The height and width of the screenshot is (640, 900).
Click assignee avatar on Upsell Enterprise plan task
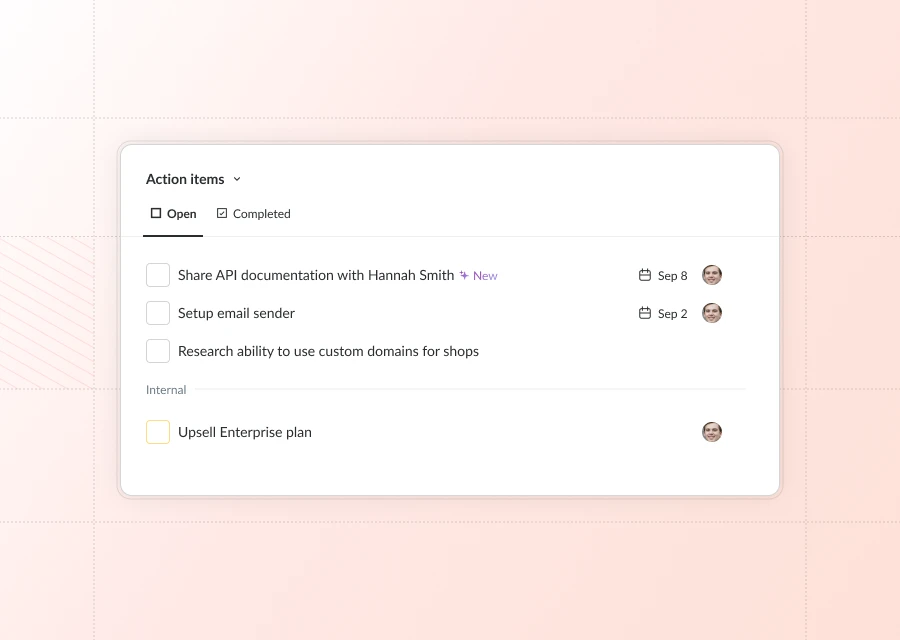point(712,432)
